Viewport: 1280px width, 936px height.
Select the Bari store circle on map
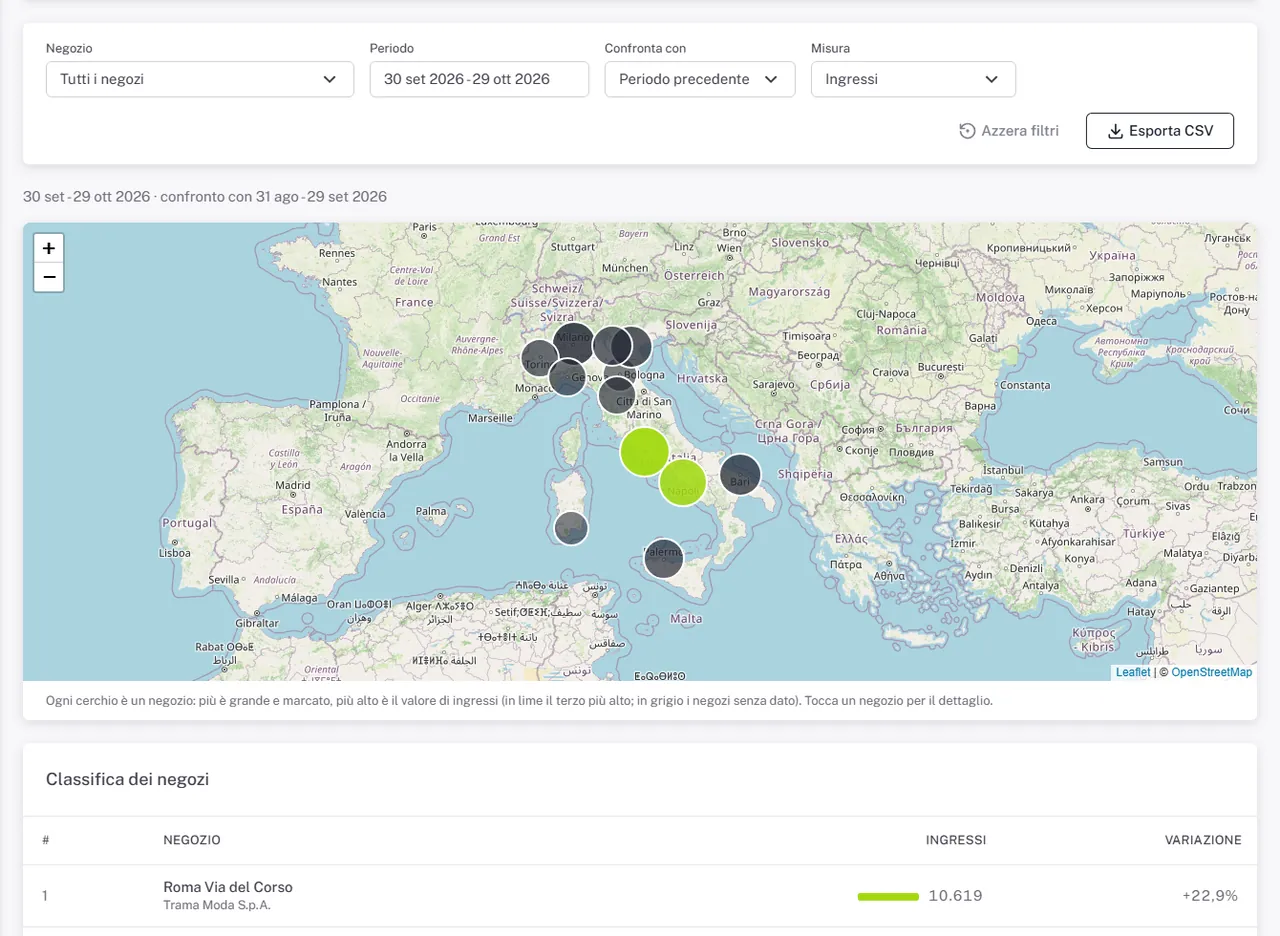(740, 475)
